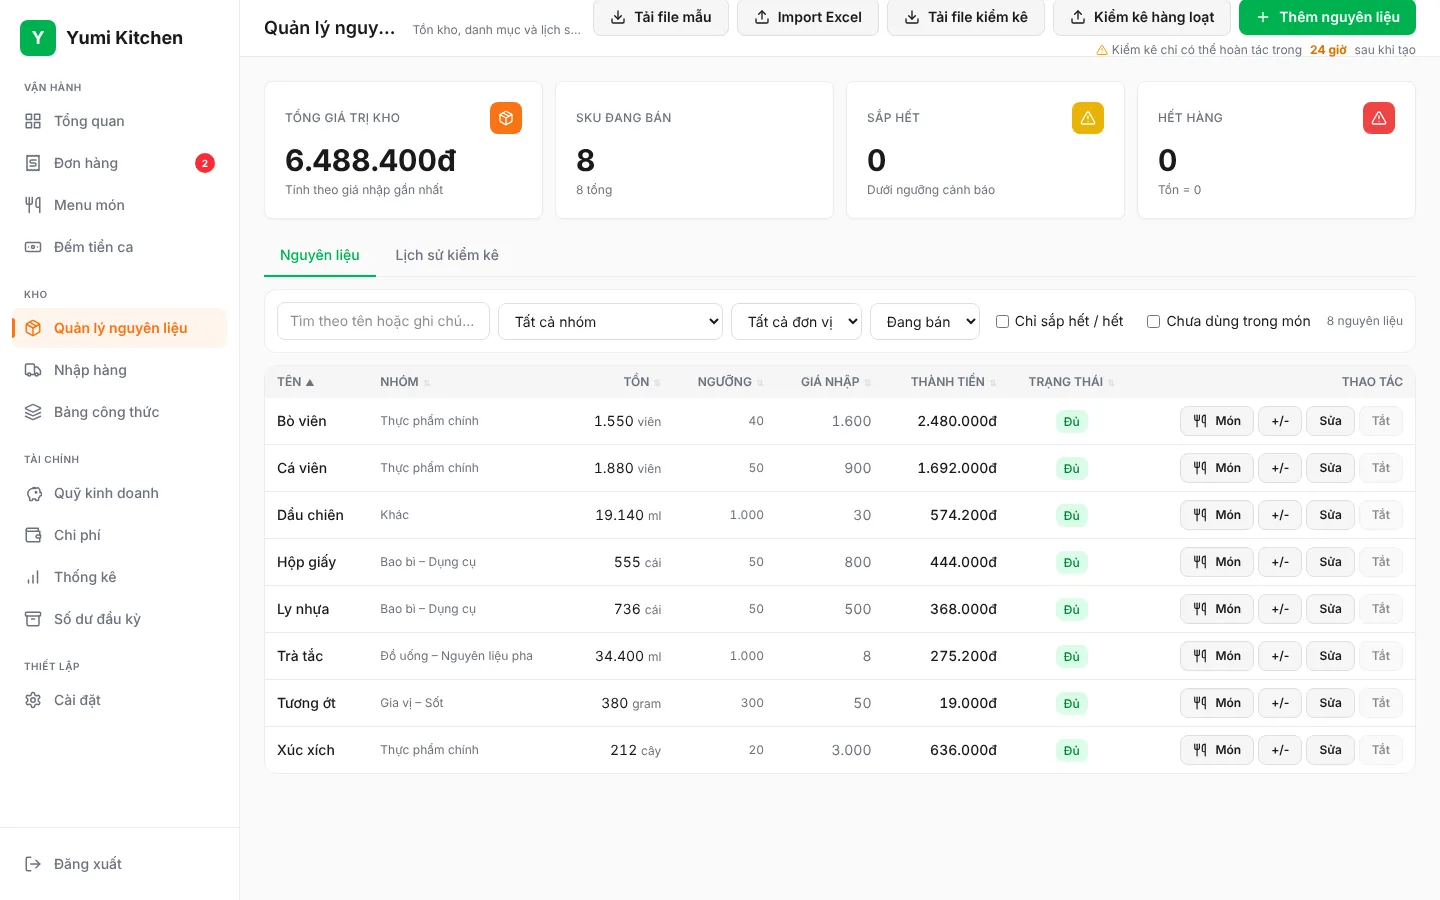Click the orange box icon in Tổng giá trị kho card
Screen dimensions: 1440x900
(506, 118)
